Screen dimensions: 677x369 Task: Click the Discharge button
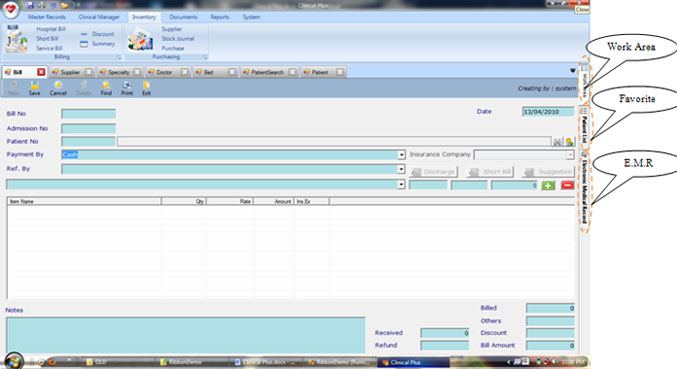433,172
